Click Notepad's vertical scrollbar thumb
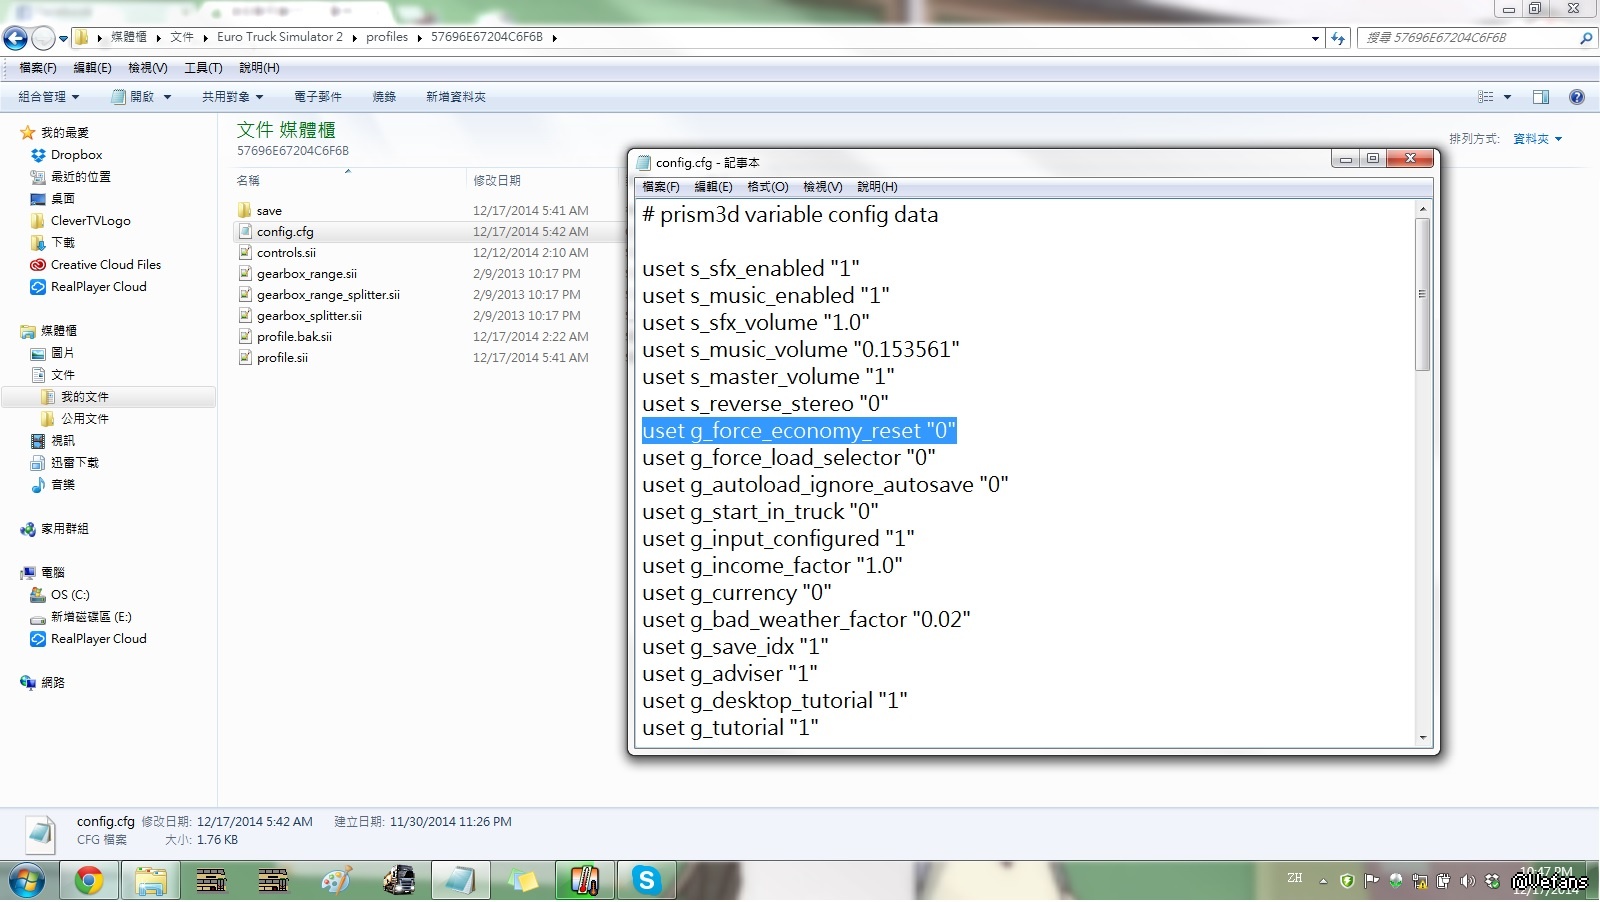 (1422, 294)
